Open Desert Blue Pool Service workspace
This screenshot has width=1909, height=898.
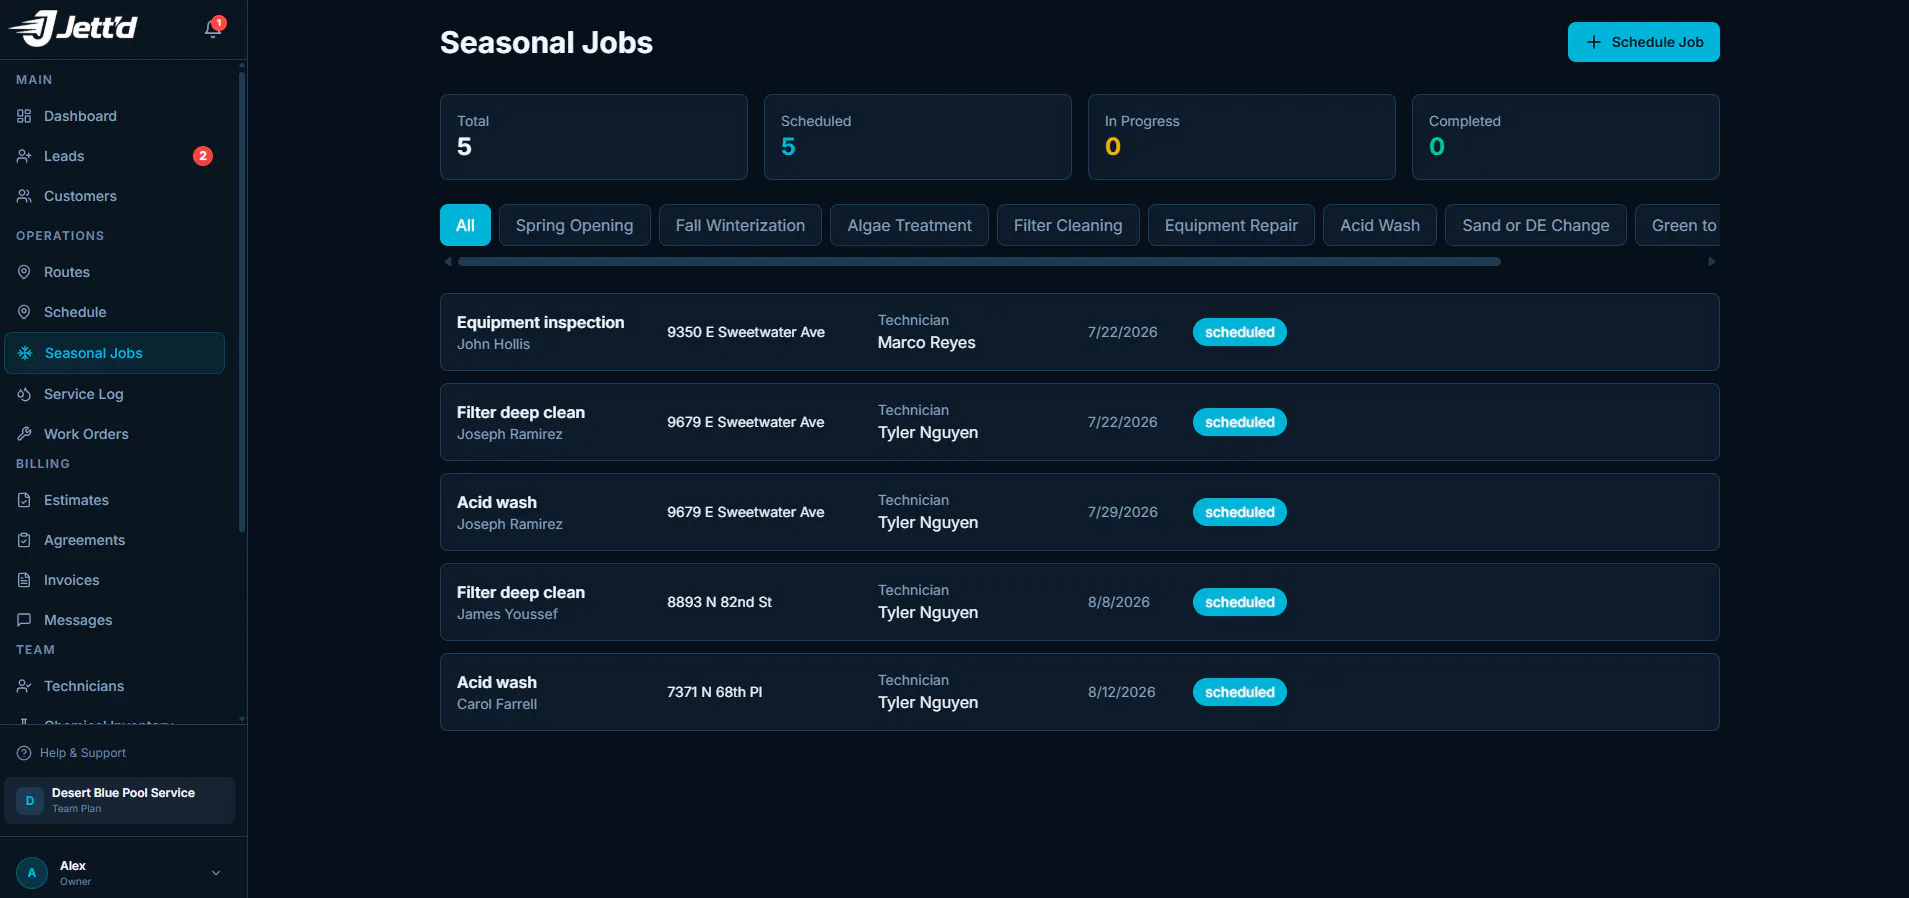pyautogui.click(x=119, y=801)
